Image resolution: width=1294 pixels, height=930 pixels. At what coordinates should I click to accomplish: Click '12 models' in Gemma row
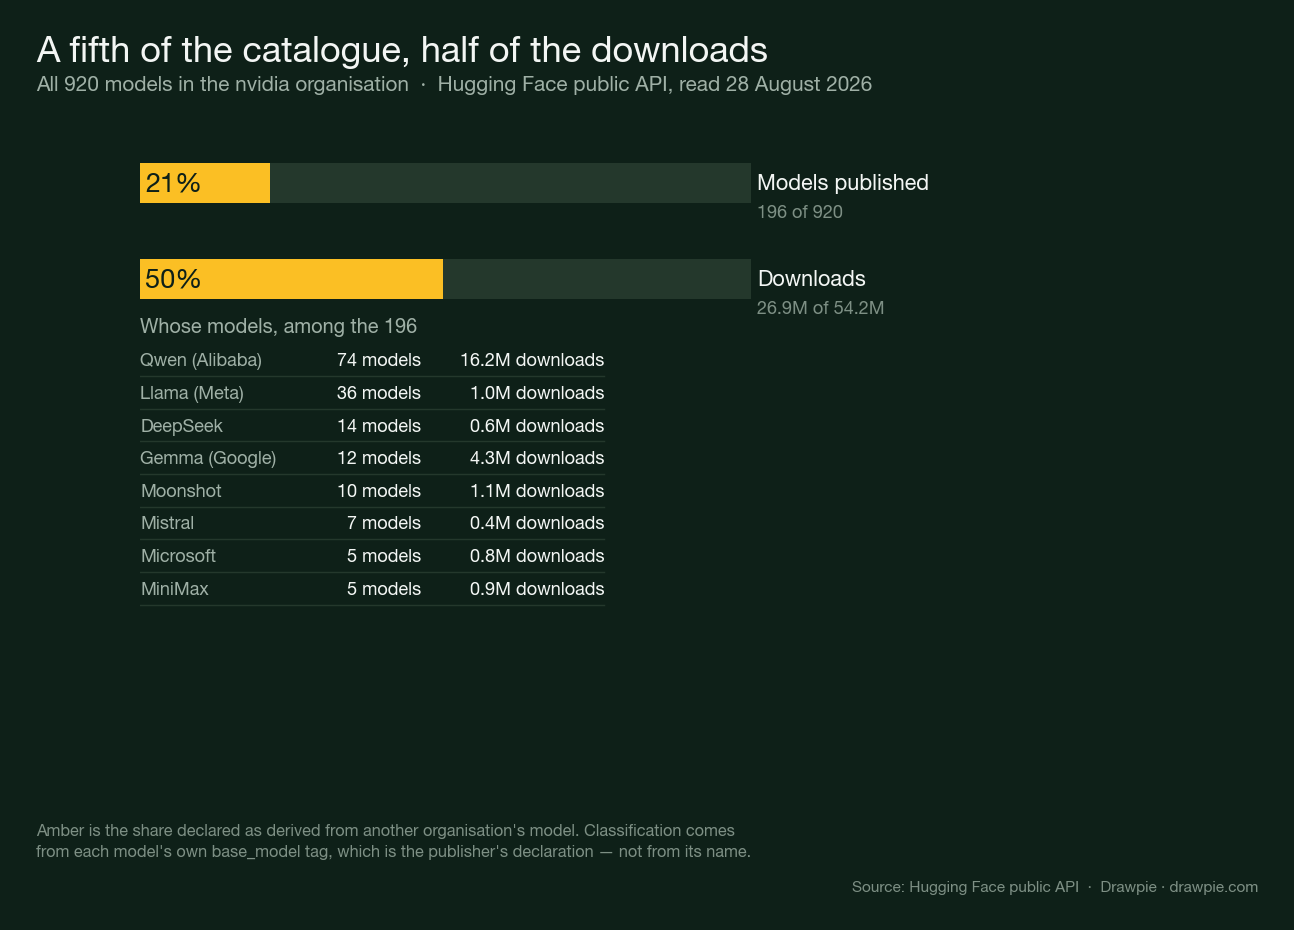pos(379,458)
